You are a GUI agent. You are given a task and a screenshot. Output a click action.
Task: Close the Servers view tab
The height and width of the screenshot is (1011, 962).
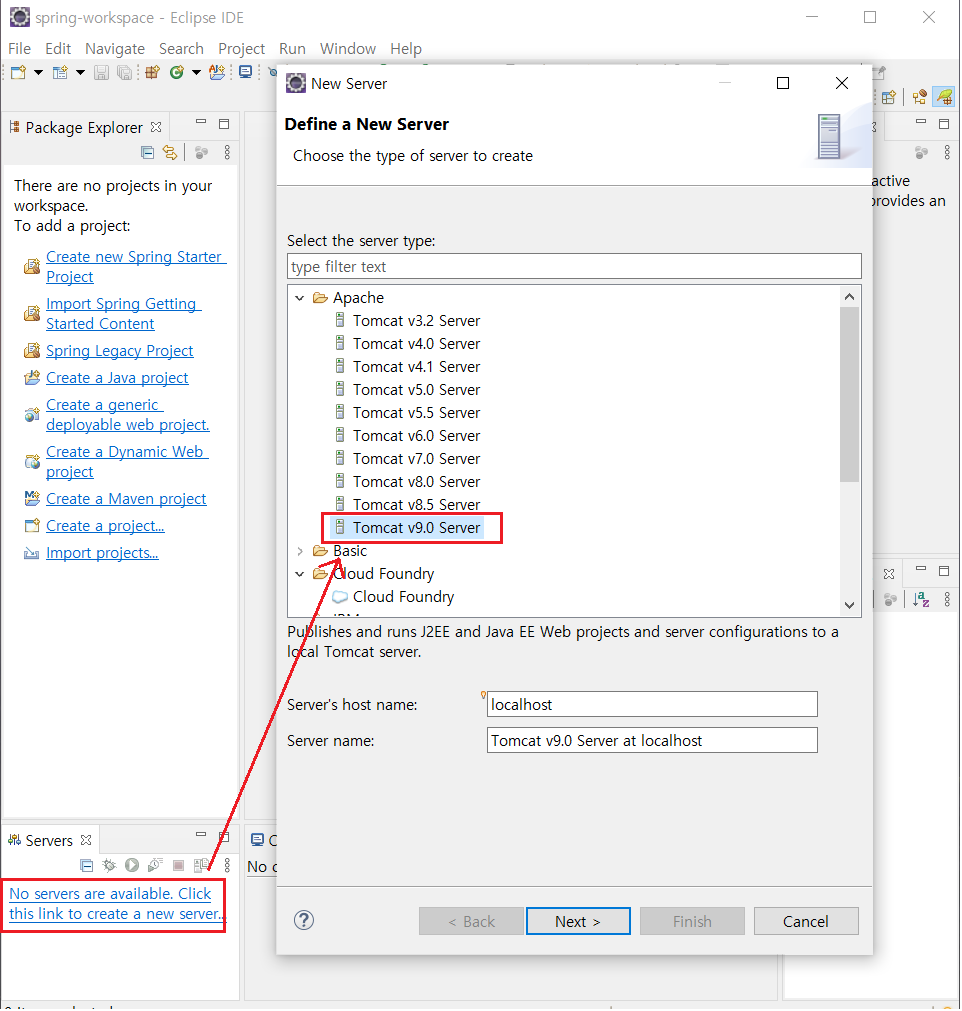pos(86,841)
